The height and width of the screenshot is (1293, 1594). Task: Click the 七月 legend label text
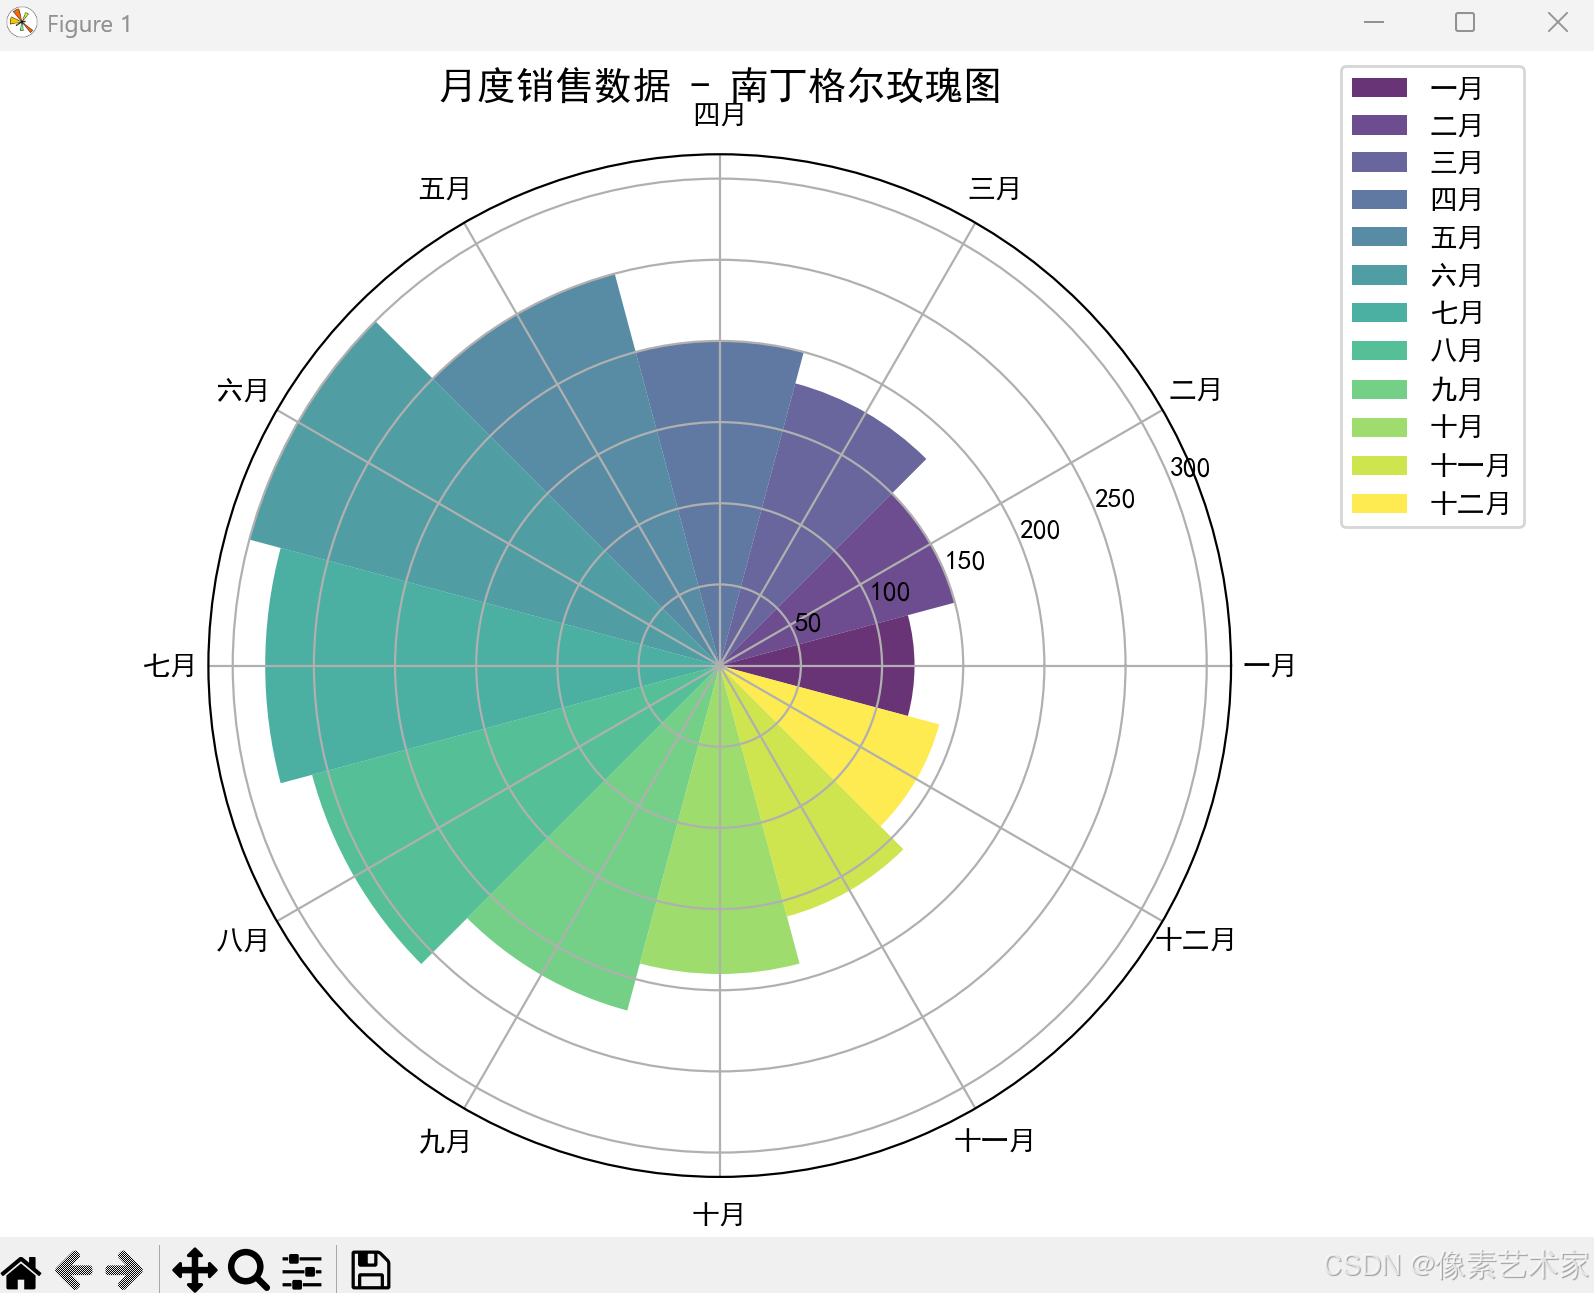point(1456,312)
